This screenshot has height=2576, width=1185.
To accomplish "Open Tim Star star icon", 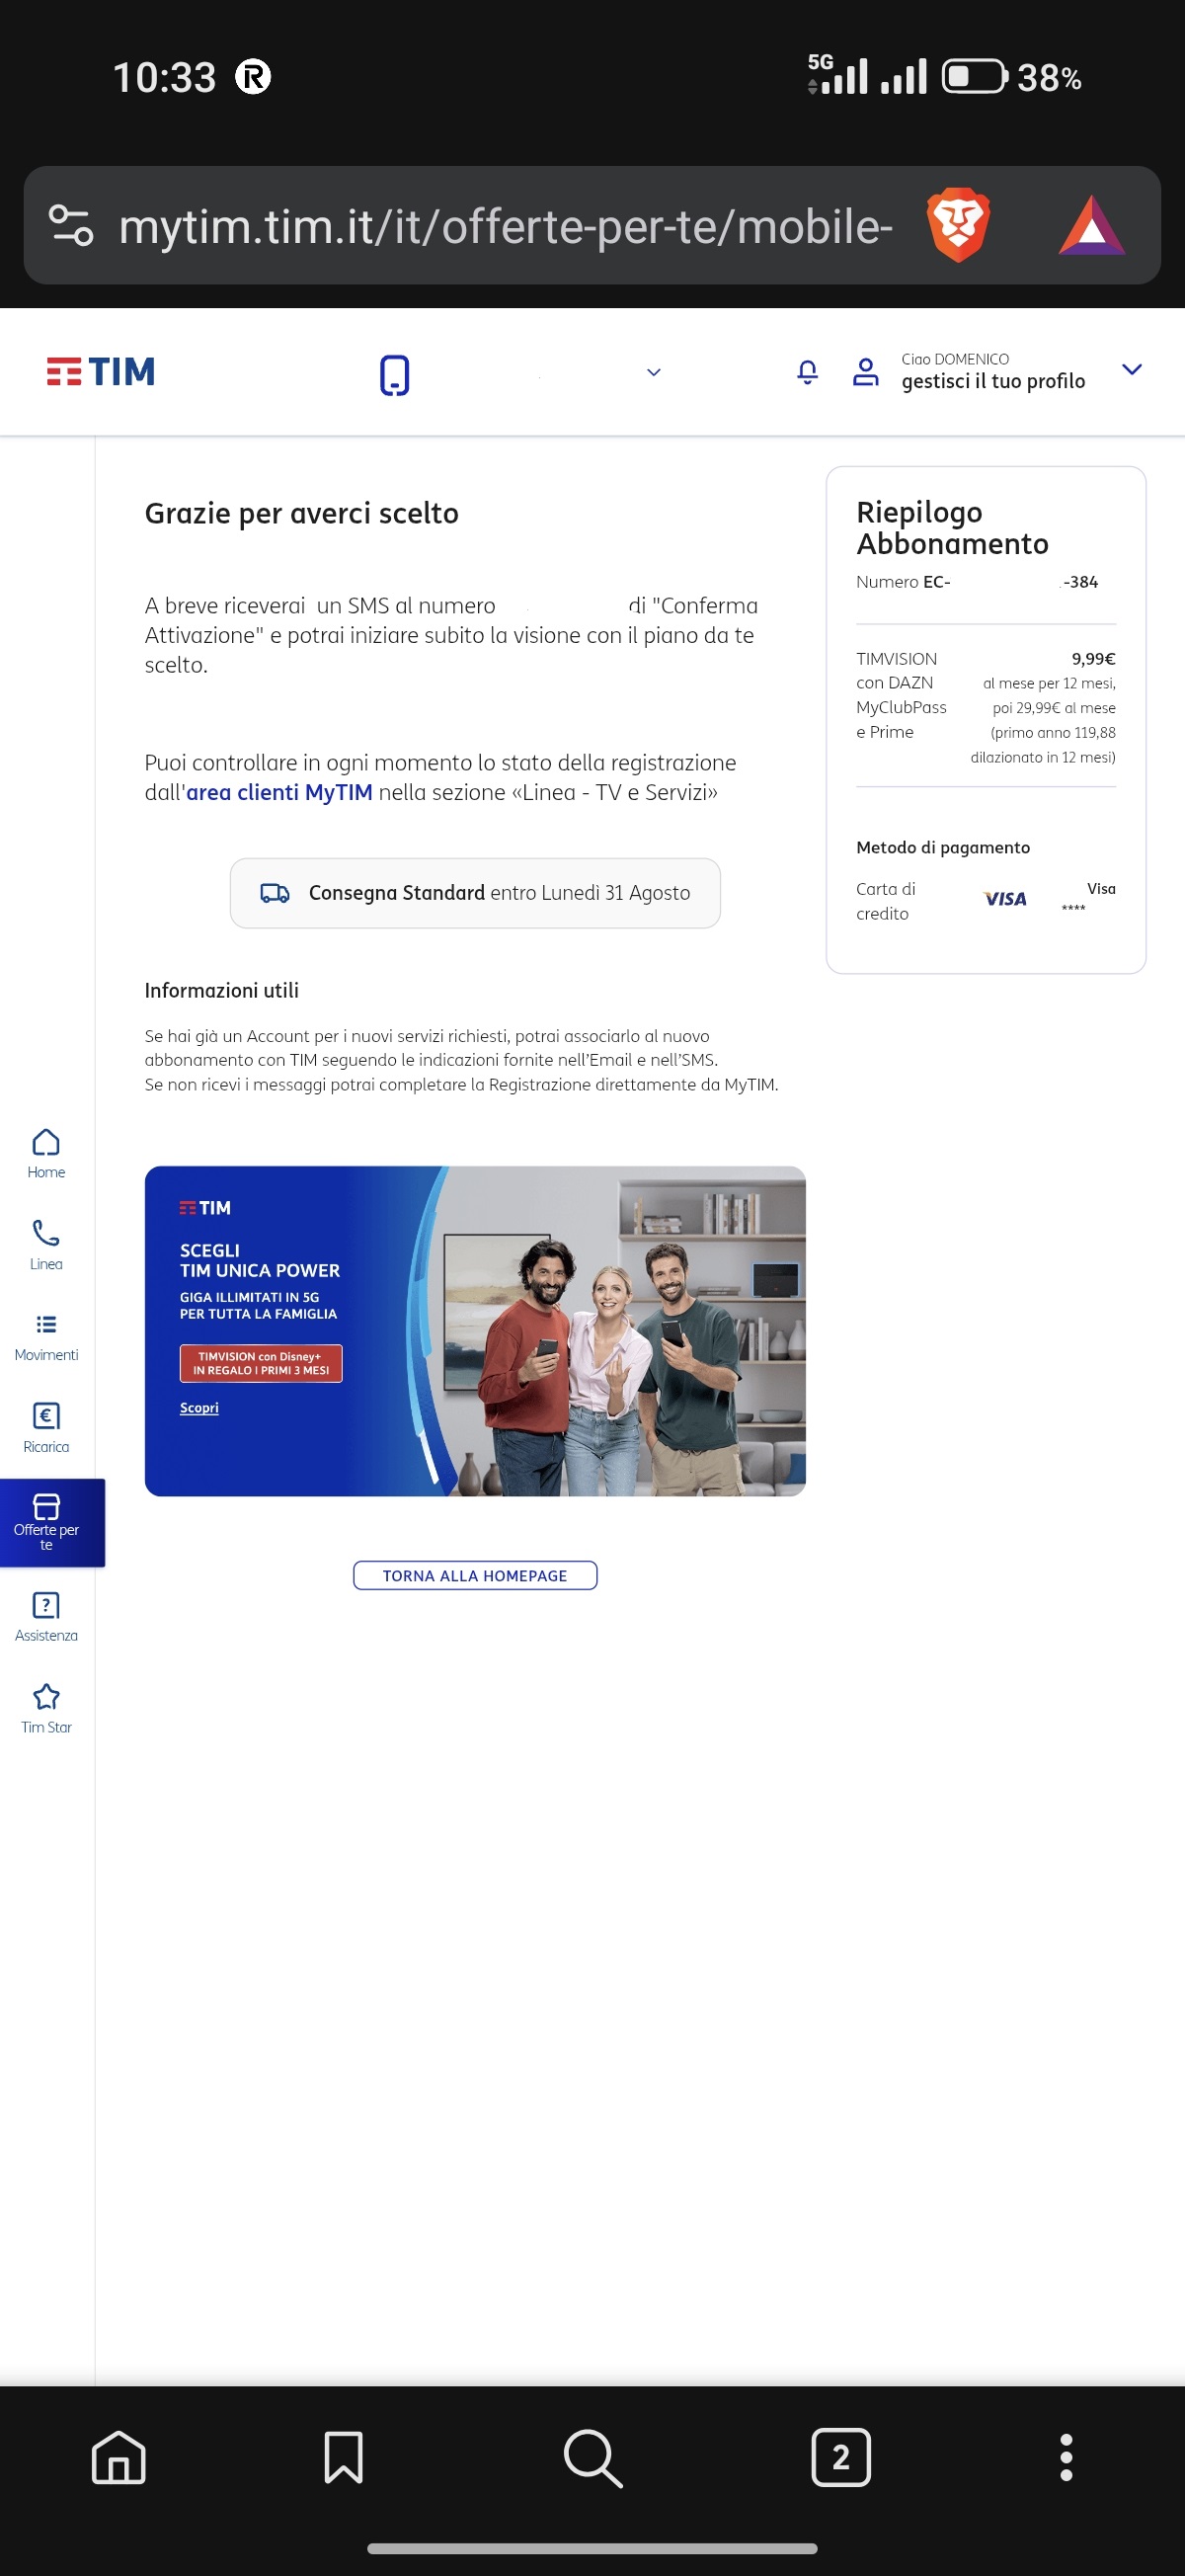I will pos(46,1708).
